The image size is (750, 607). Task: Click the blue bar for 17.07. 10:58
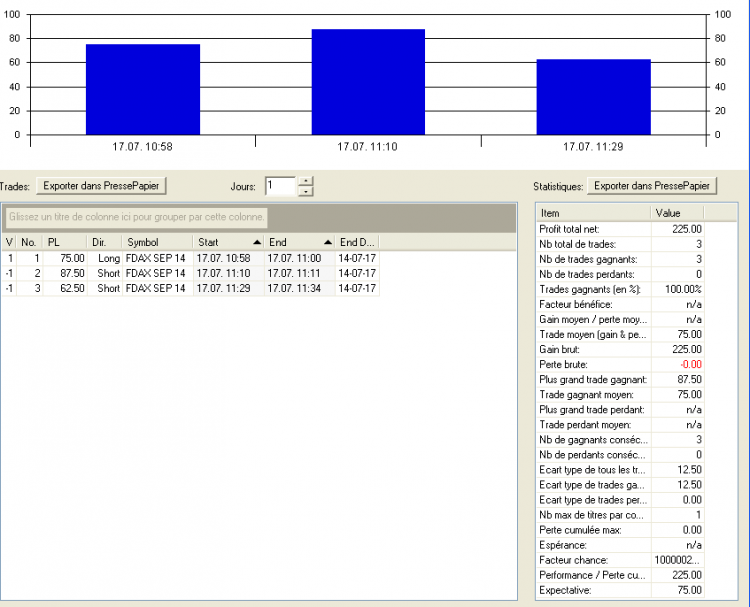point(143,89)
